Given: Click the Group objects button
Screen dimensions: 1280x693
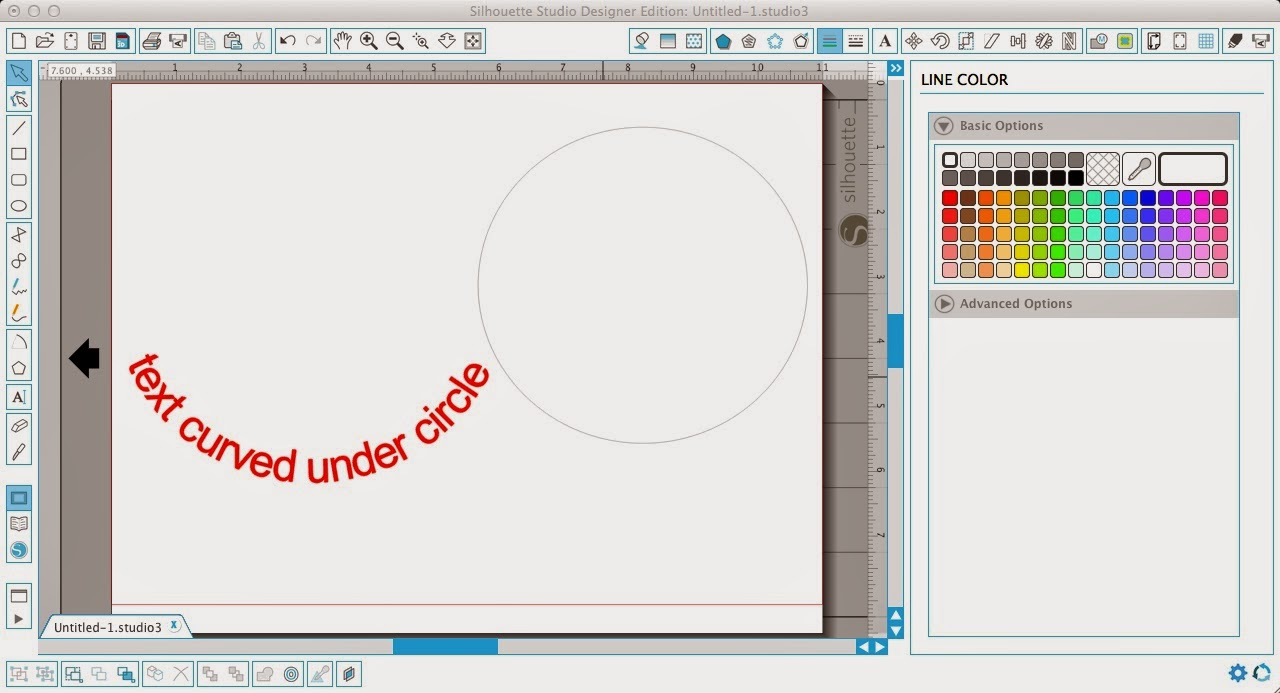Looking at the screenshot, I should [74, 674].
